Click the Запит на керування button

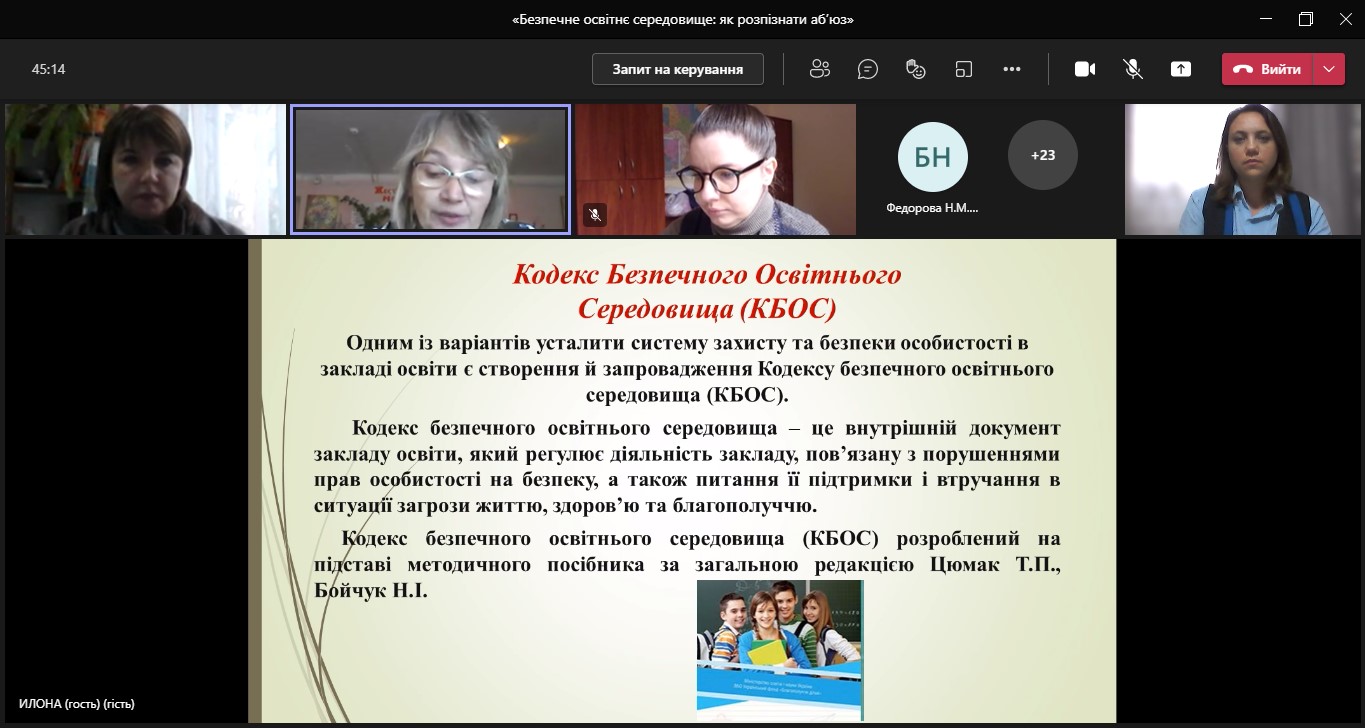tap(677, 69)
